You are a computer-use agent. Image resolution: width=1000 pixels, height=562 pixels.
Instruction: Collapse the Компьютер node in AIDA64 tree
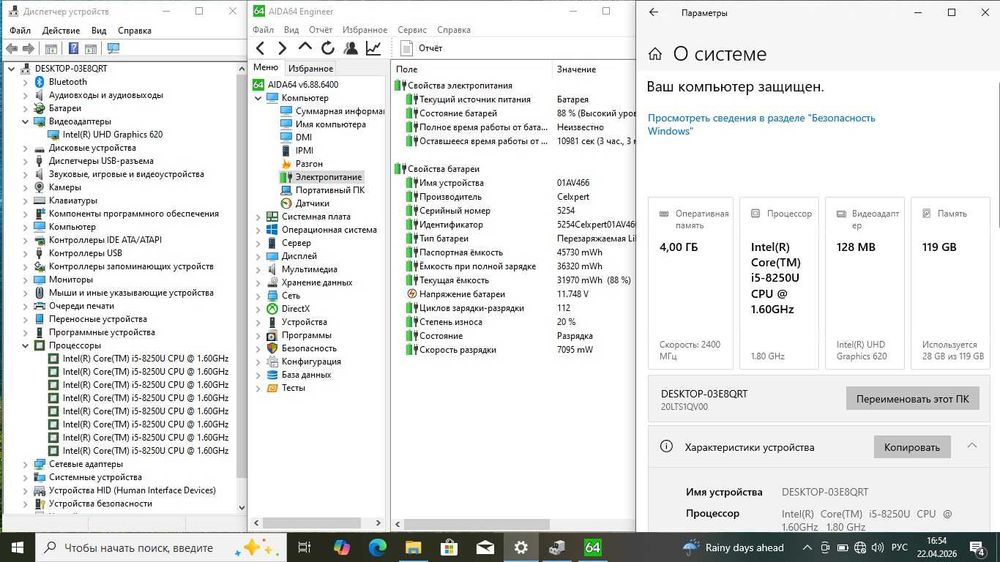(x=258, y=98)
